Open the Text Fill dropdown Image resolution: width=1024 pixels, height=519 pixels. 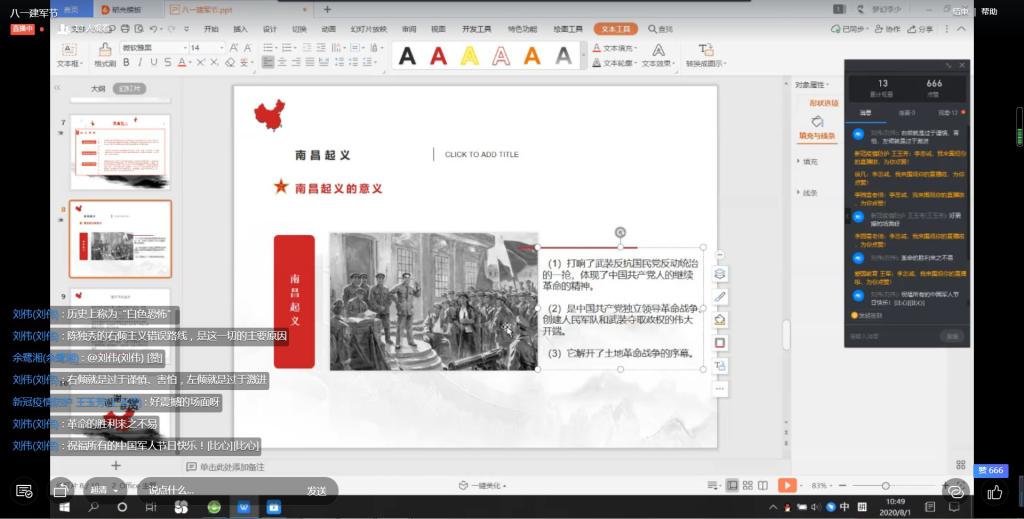tap(614, 48)
